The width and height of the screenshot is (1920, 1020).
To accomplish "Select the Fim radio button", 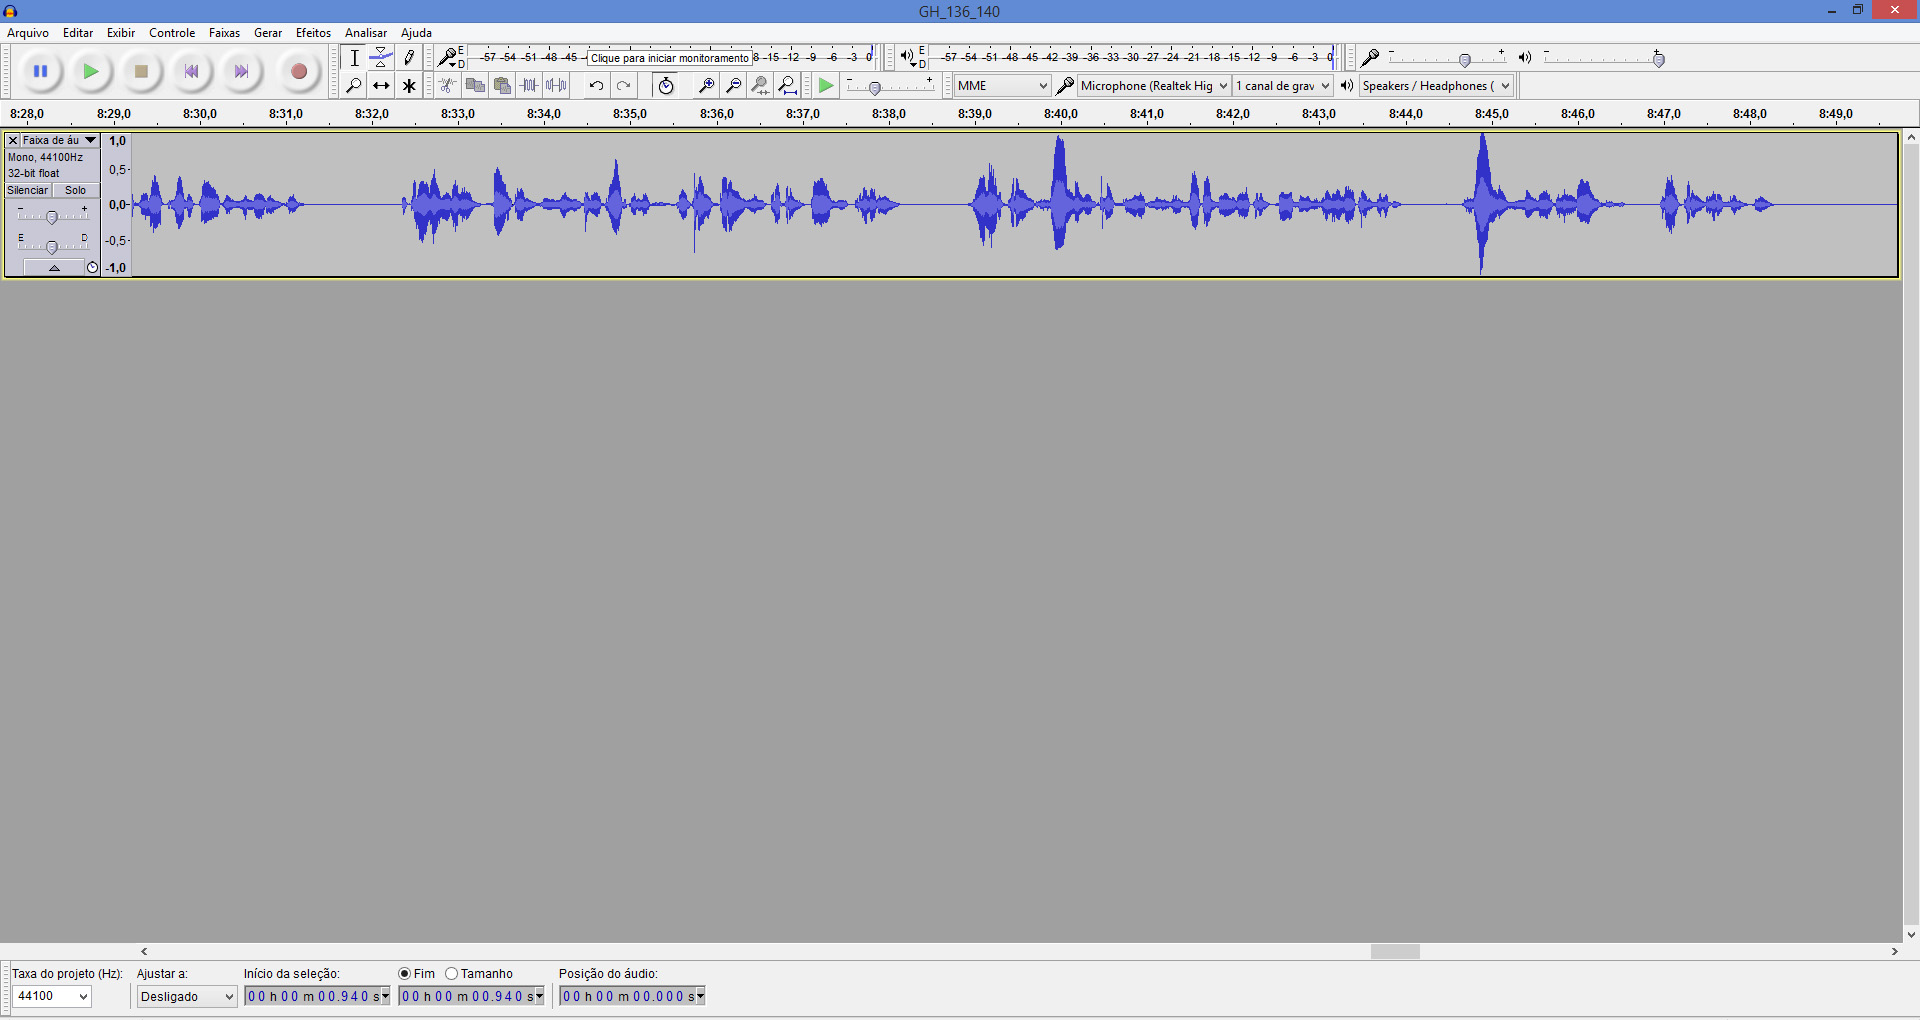I will (x=405, y=974).
